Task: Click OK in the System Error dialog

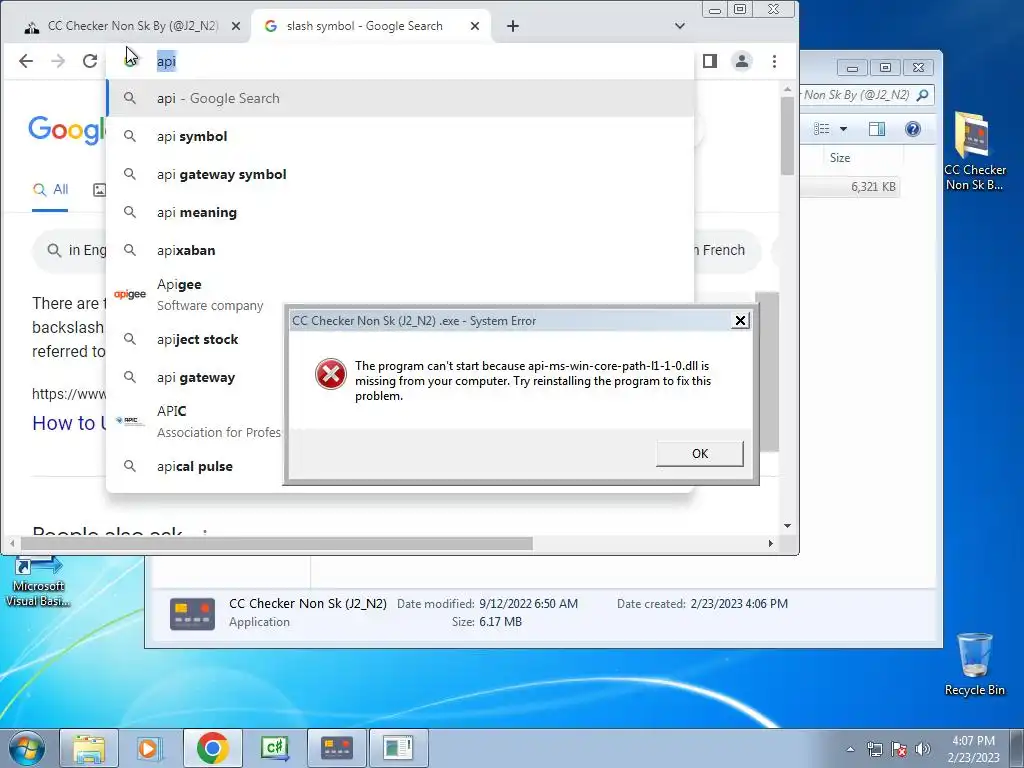Action: tap(699, 453)
